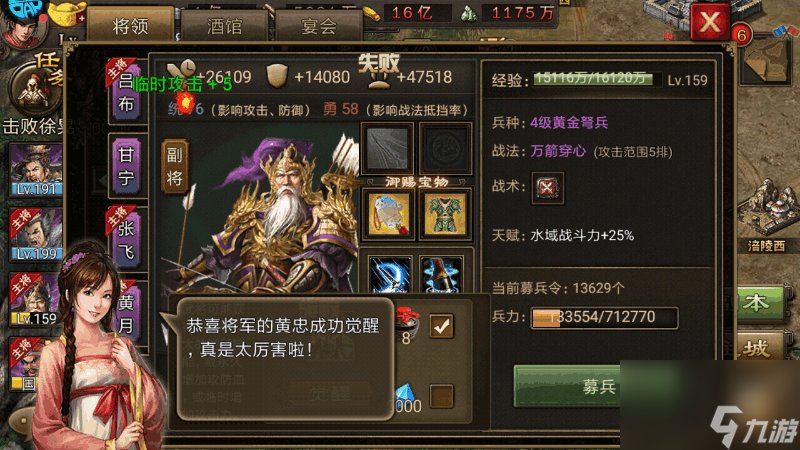
Task: Open the 将领 generals tab
Action: point(130,25)
